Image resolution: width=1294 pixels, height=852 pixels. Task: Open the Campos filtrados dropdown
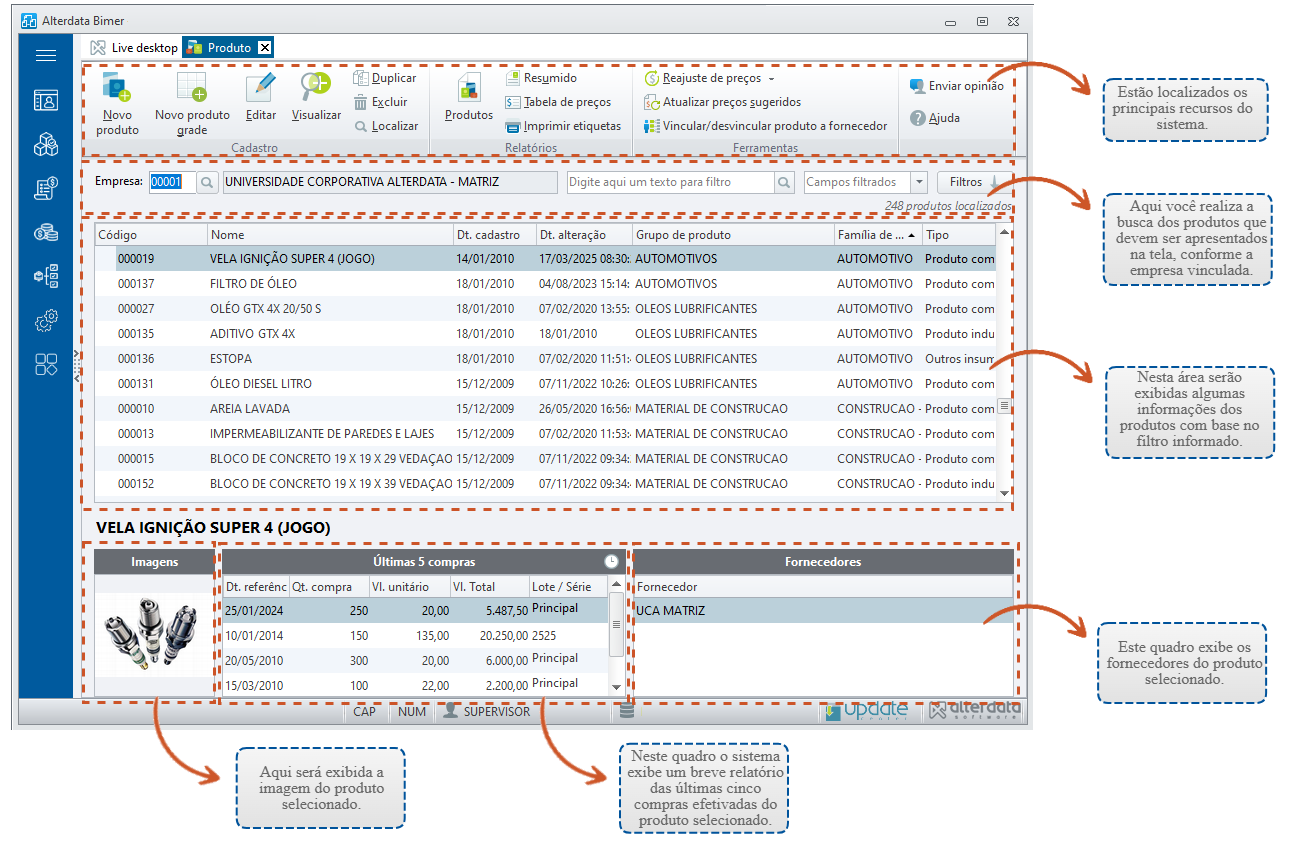[x=919, y=182]
